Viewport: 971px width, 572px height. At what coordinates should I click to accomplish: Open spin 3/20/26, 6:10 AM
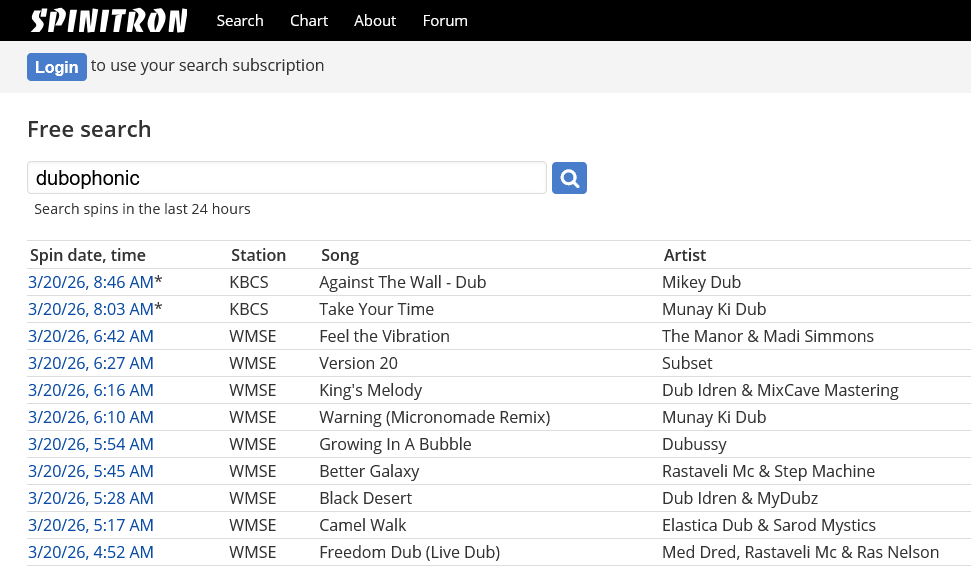click(90, 417)
